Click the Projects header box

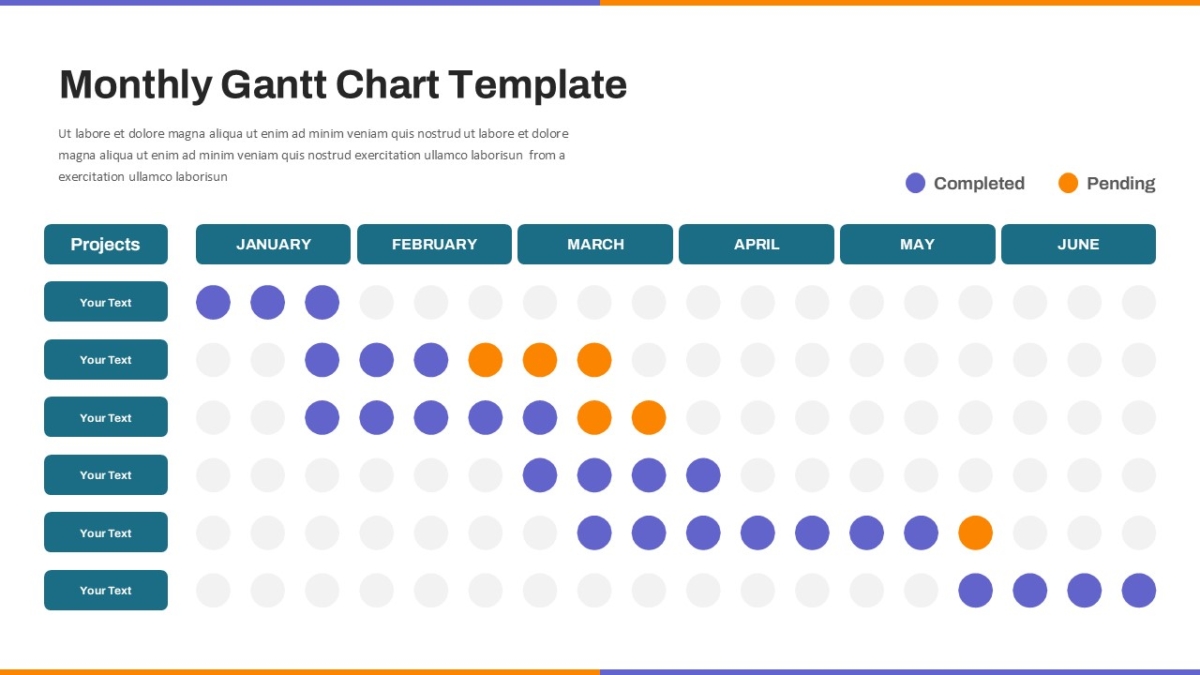pyautogui.click(x=106, y=244)
